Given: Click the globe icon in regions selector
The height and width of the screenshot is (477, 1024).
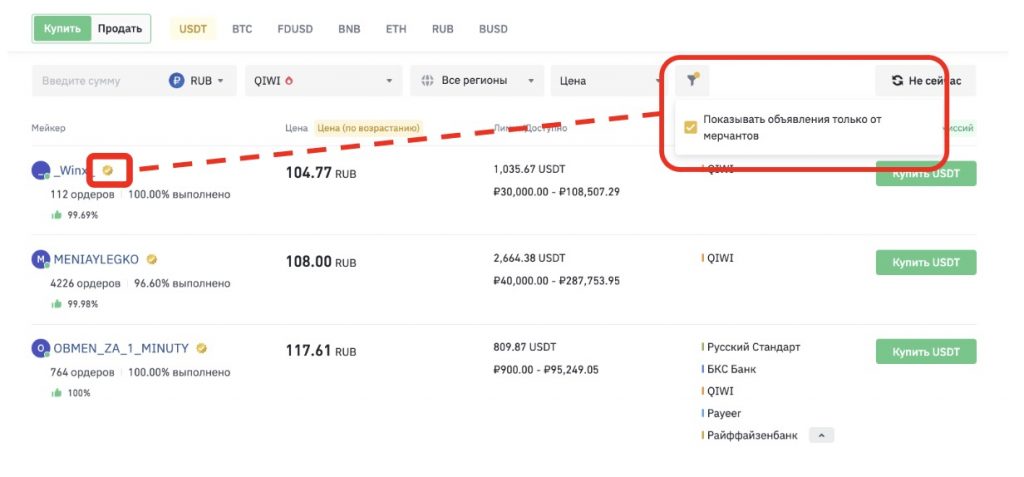Looking at the screenshot, I should click(428, 81).
